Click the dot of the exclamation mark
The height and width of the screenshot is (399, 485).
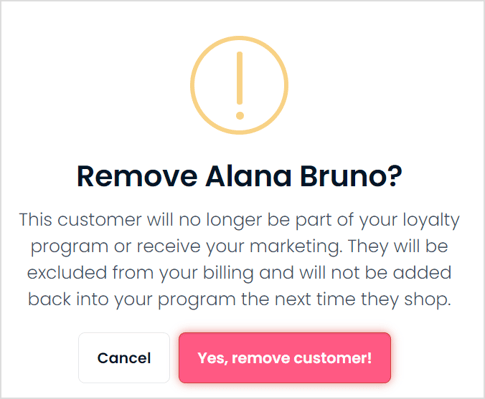click(x=240, y=115)
